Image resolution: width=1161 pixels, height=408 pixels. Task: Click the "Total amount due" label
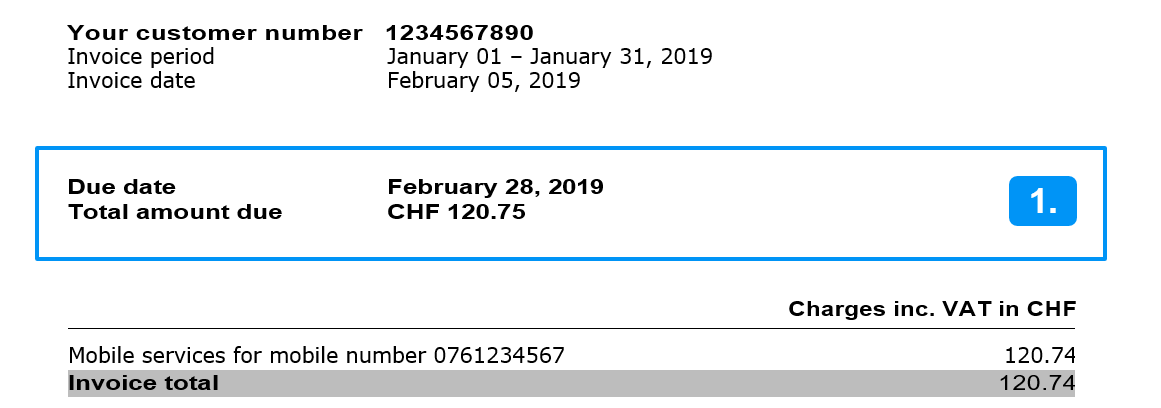[174, 212]
